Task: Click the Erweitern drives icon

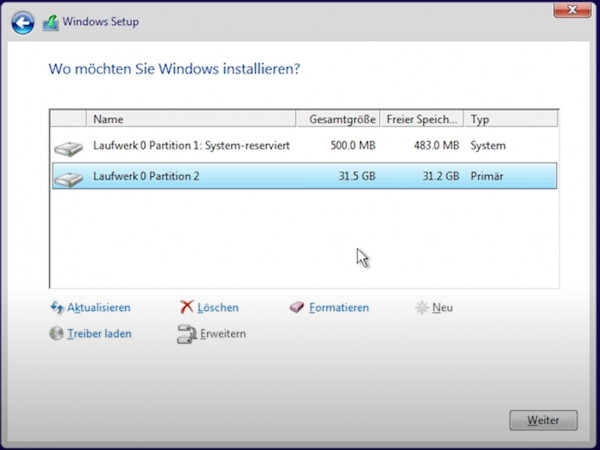Action: (x=186, y=334)
